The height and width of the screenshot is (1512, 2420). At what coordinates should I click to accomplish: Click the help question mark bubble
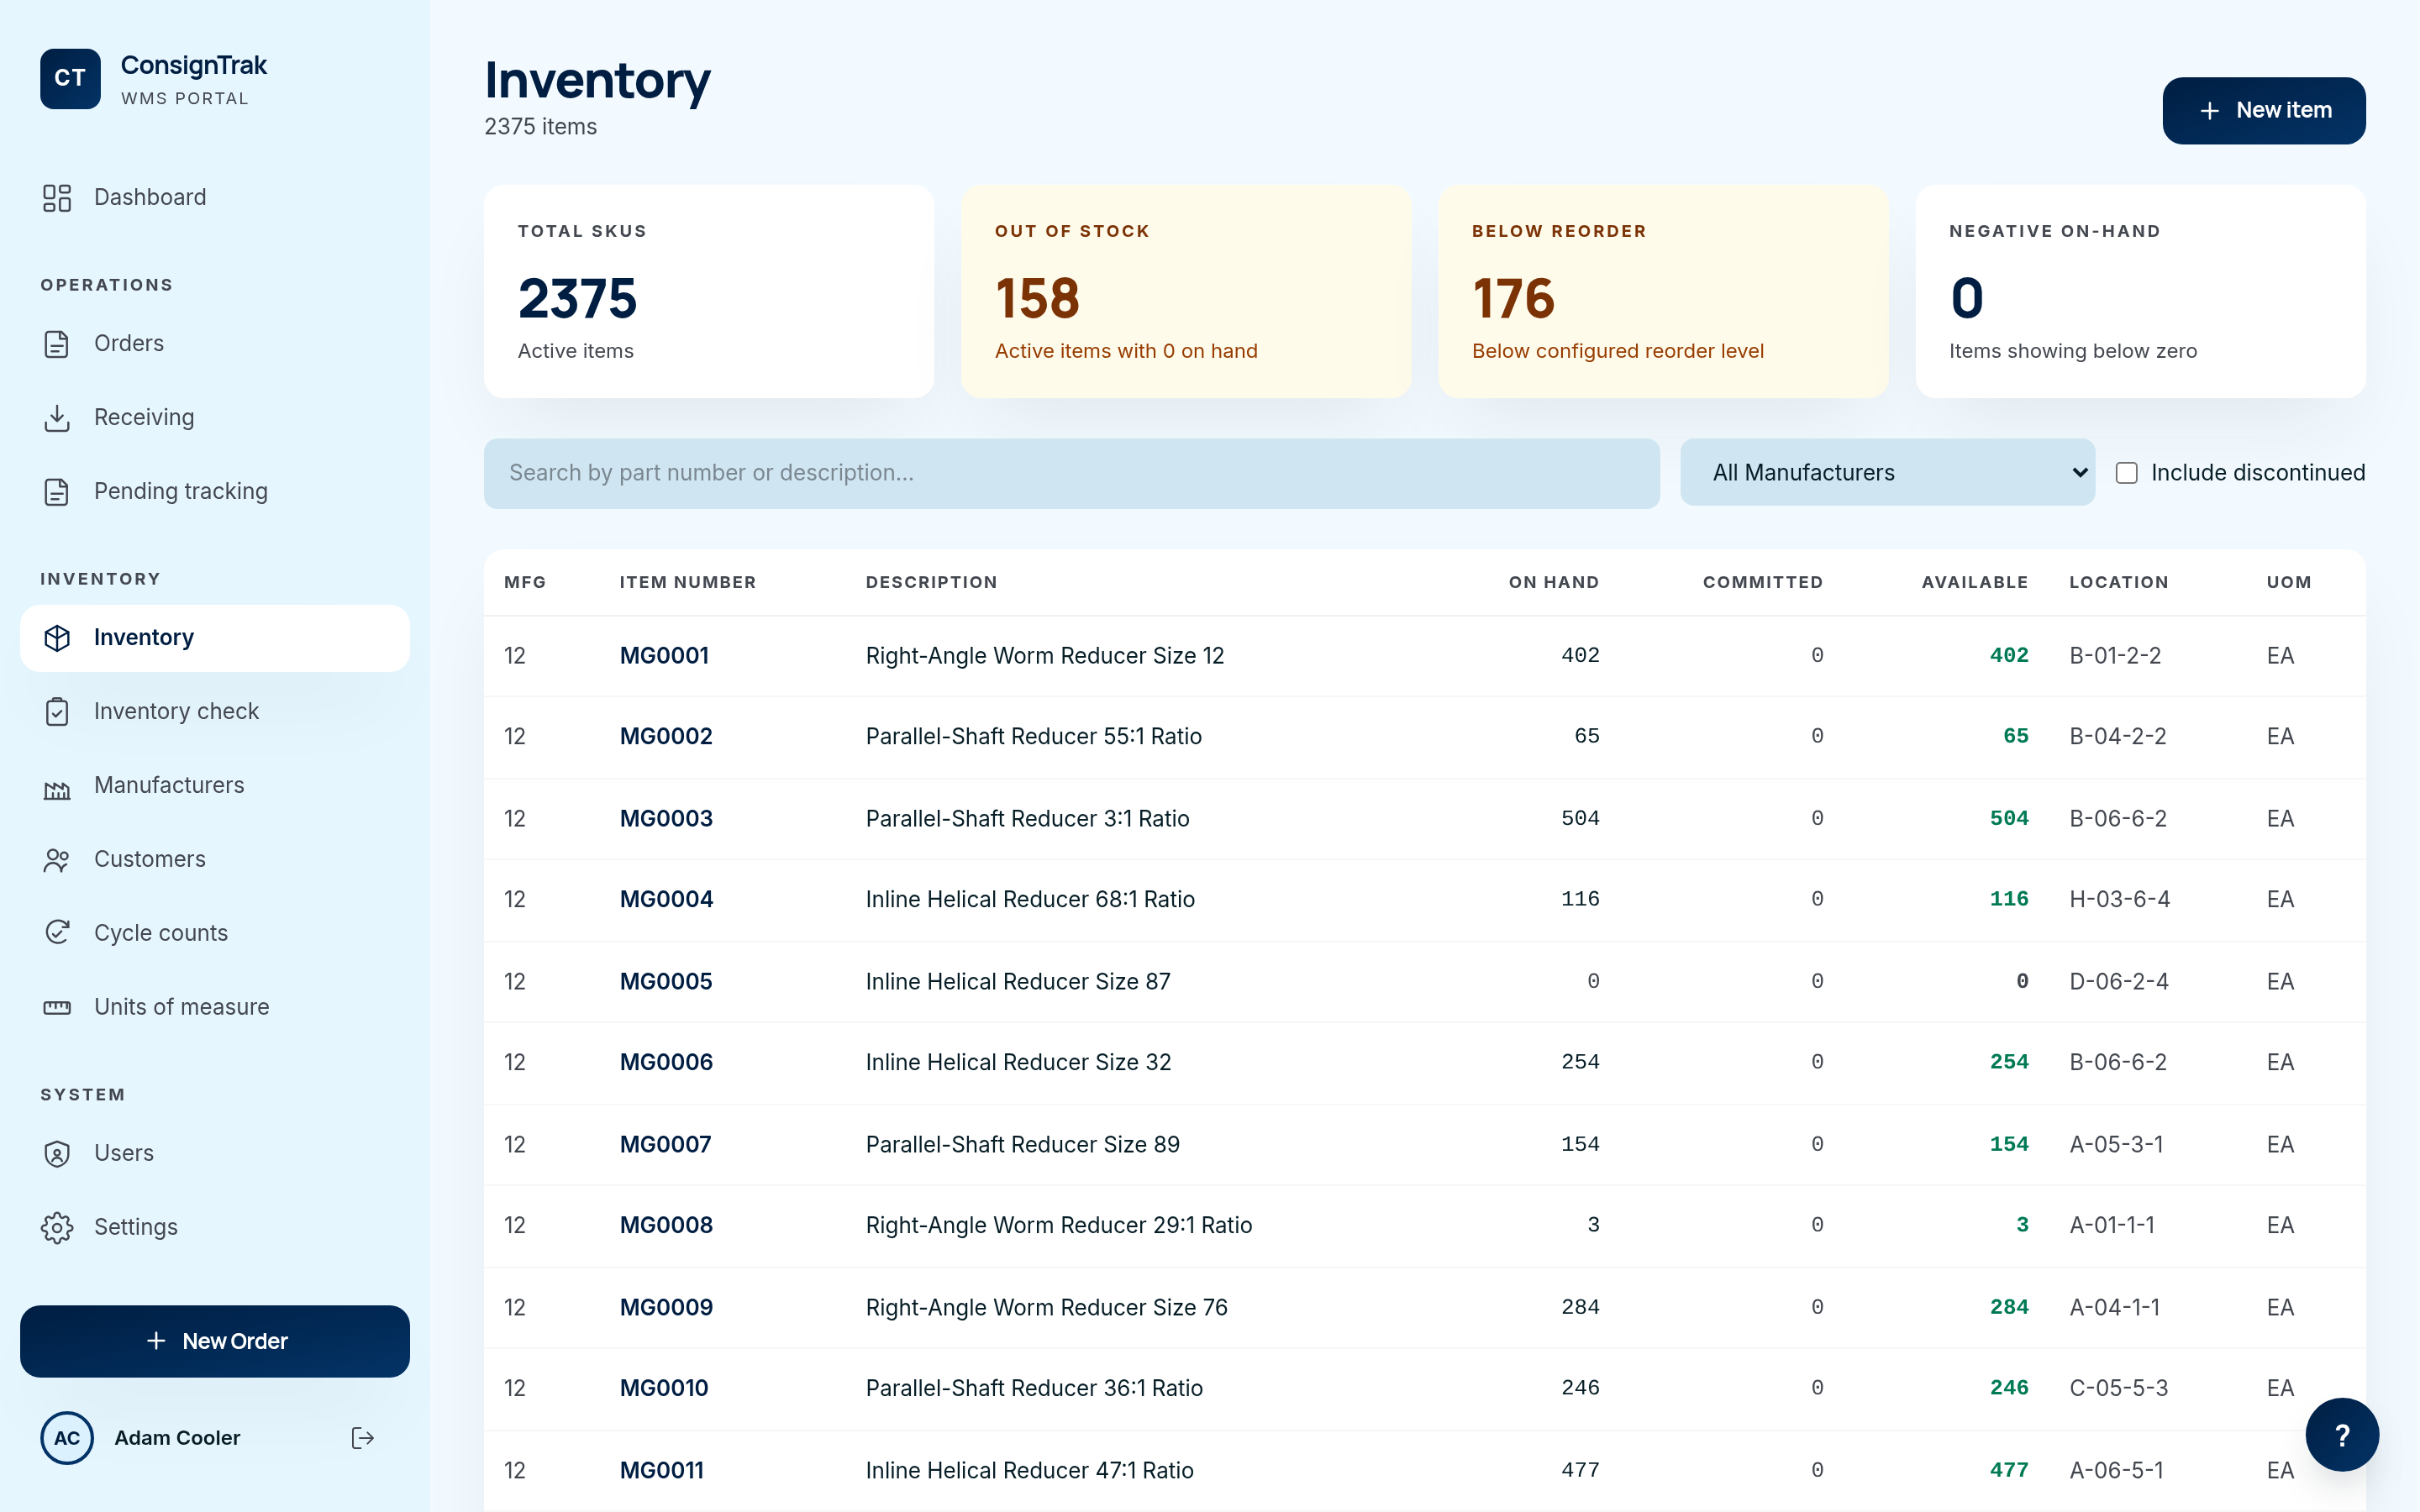(x=2342, y=1434)
